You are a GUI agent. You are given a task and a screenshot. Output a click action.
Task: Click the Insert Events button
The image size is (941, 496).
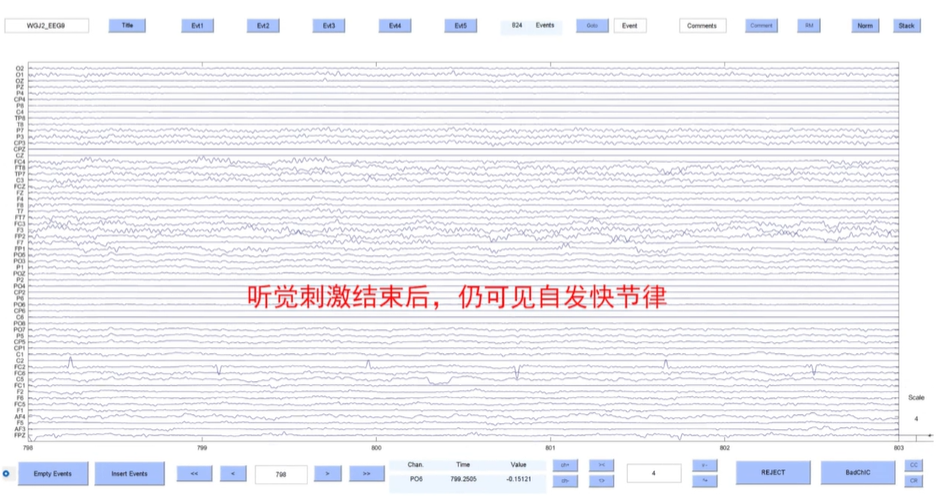point(129,473)
